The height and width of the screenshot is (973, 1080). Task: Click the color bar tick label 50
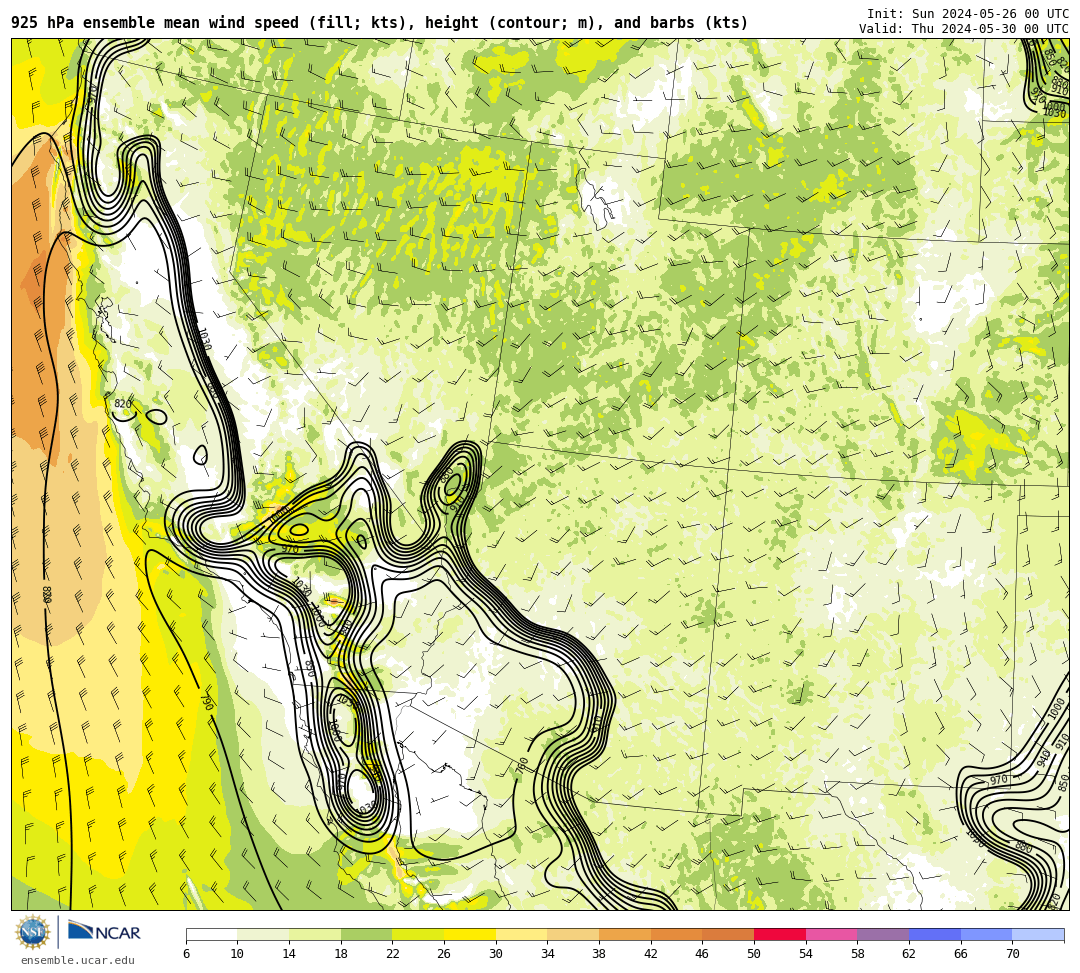pyautogui.click(x=754, y=954)
